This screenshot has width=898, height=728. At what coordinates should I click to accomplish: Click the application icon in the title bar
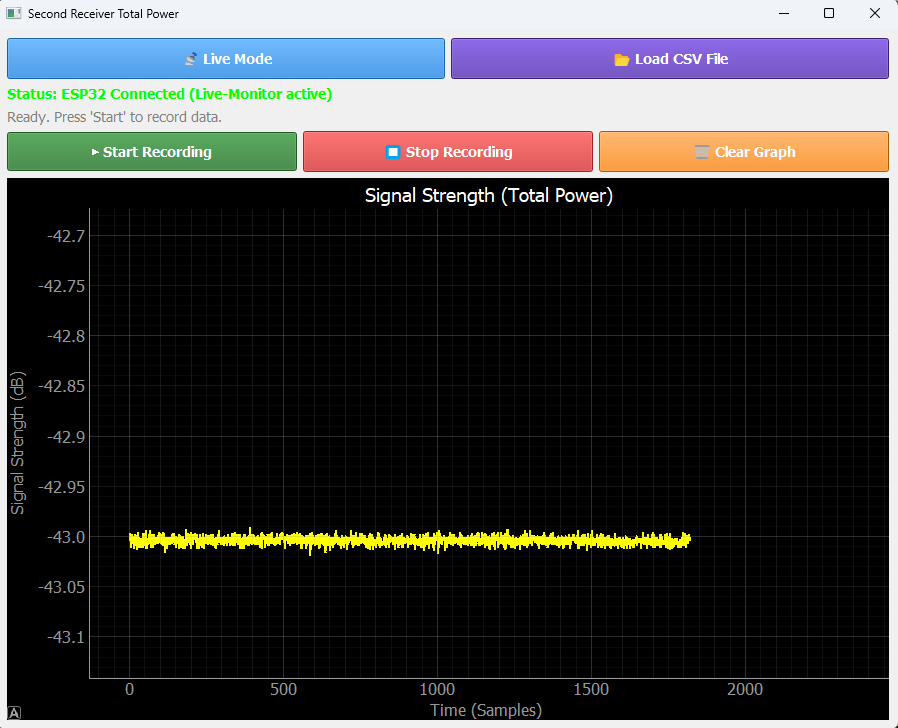[x=14, y=14]
